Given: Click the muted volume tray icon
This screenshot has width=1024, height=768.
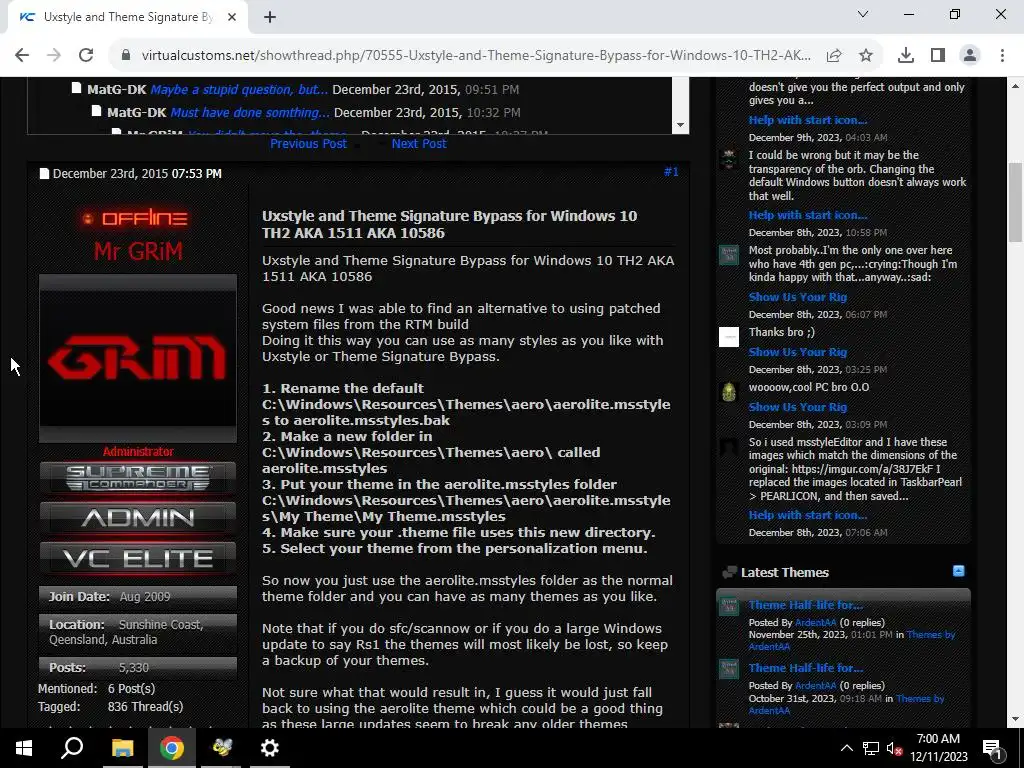Looking at the screenshot, I should (895, 748).
